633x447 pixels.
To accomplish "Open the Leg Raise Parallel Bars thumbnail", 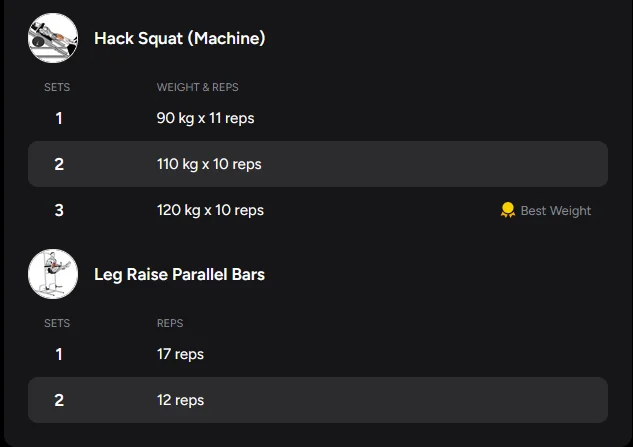I will (x=53, y=274).
